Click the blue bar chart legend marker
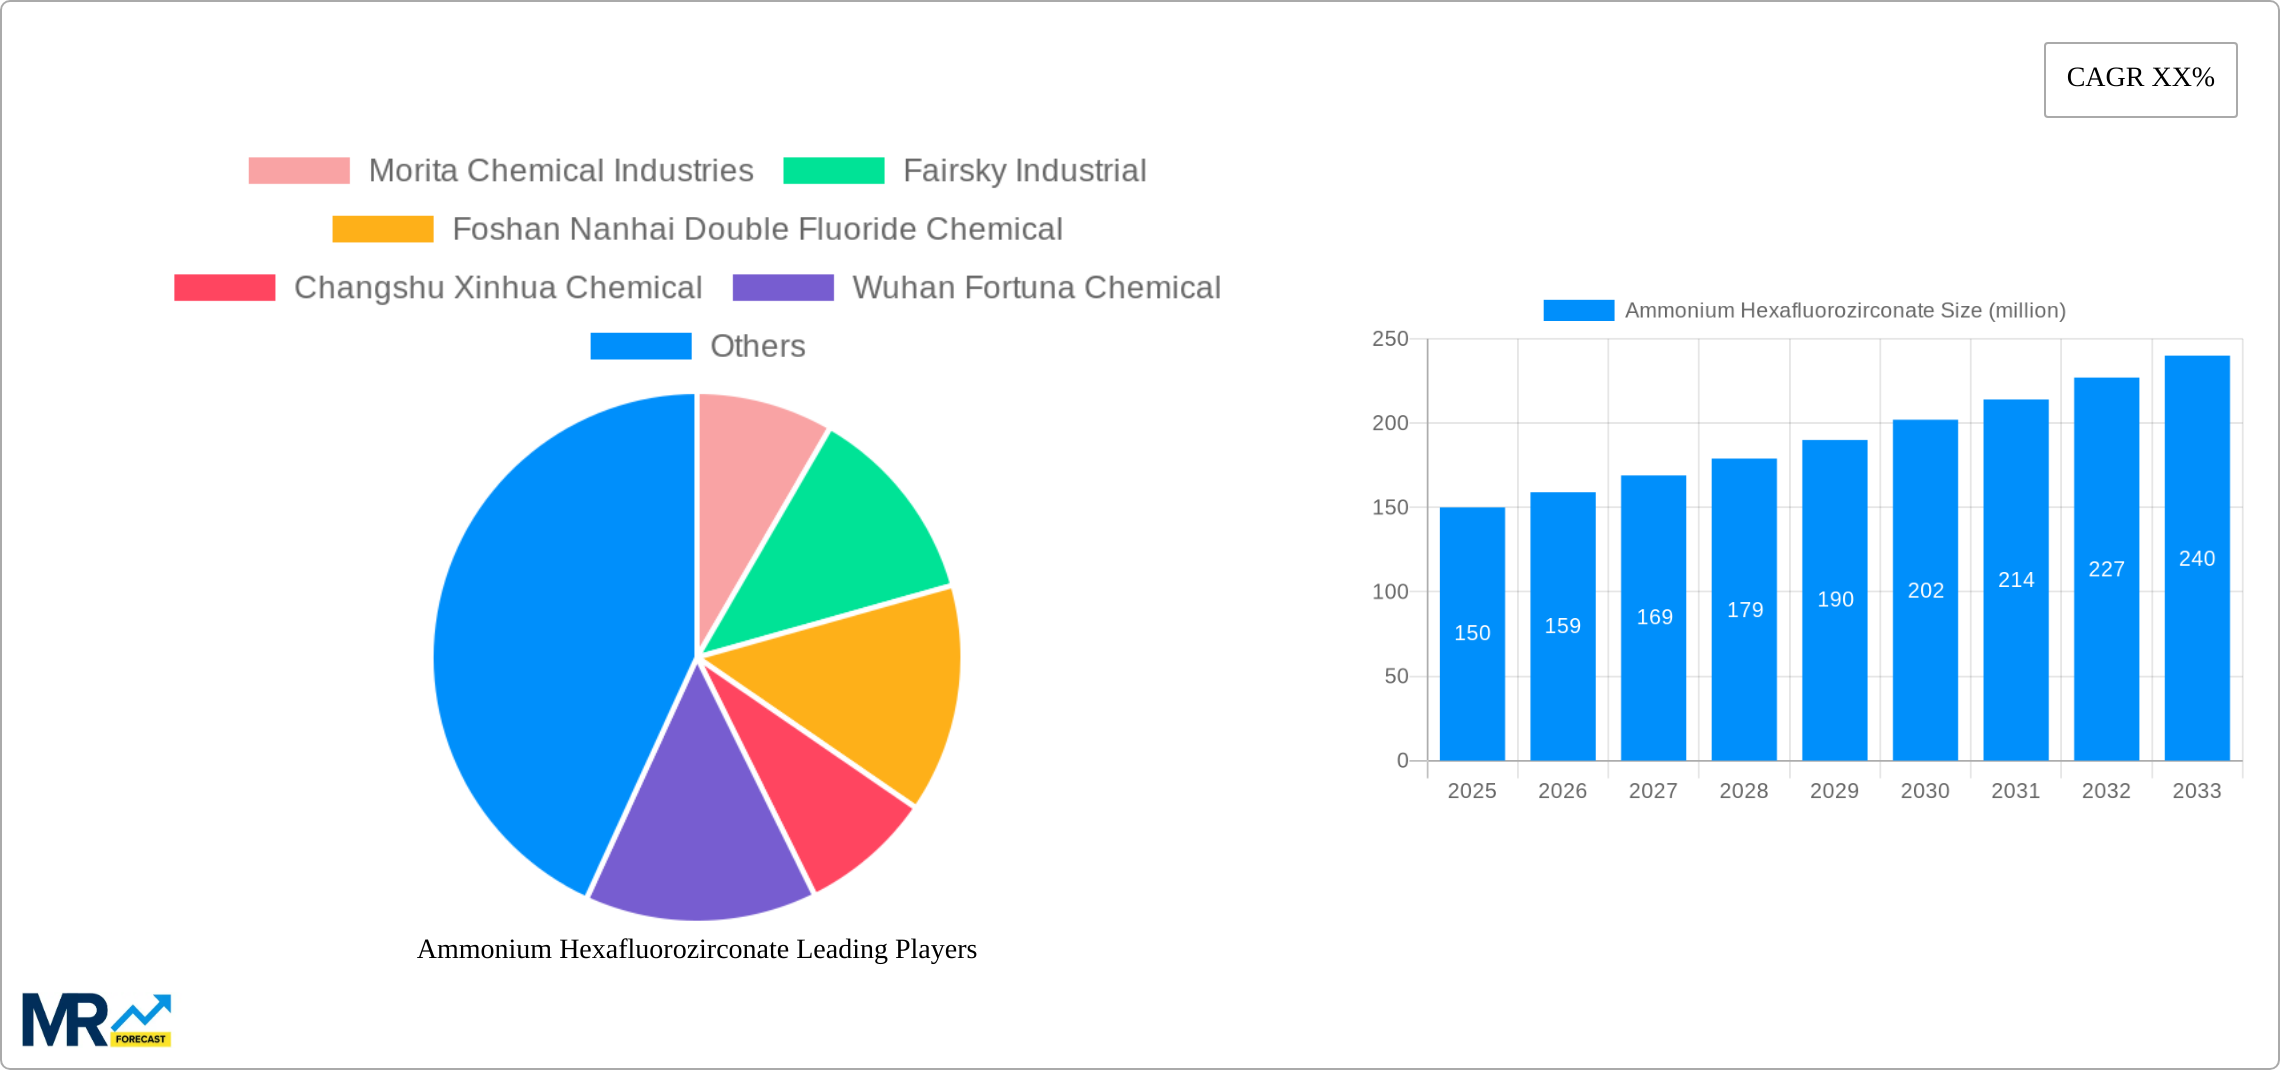The width and height of the screenshot is (2280, 1070). pos(1578,311)
